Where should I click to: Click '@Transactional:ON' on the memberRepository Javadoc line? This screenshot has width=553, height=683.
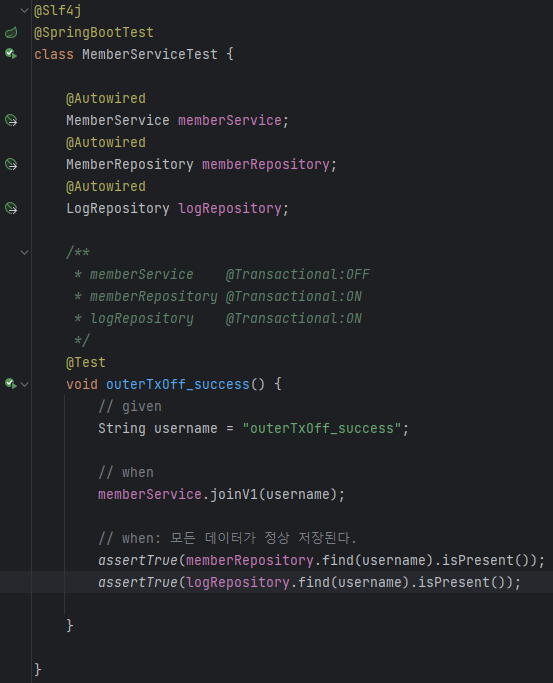point(294,296)
